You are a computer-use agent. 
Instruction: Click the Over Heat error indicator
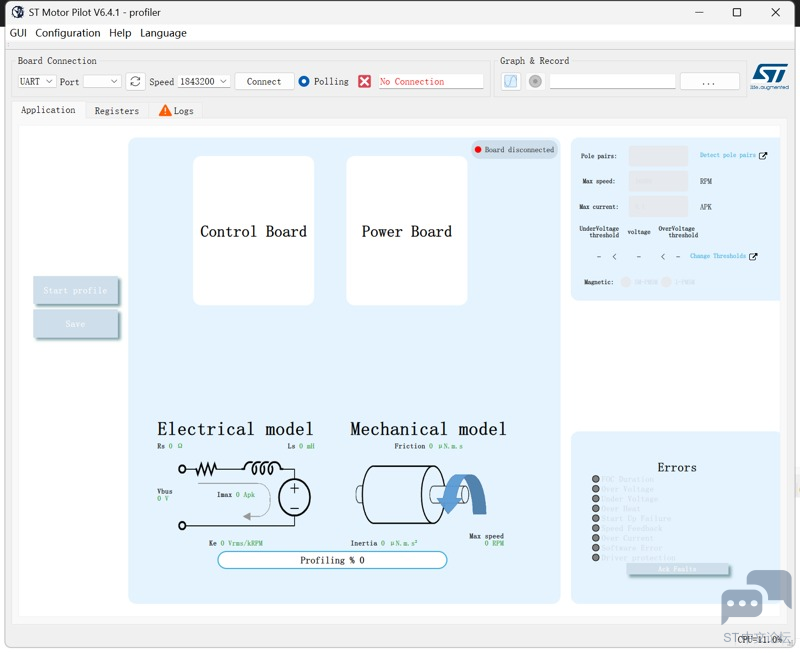pos(595,508)
